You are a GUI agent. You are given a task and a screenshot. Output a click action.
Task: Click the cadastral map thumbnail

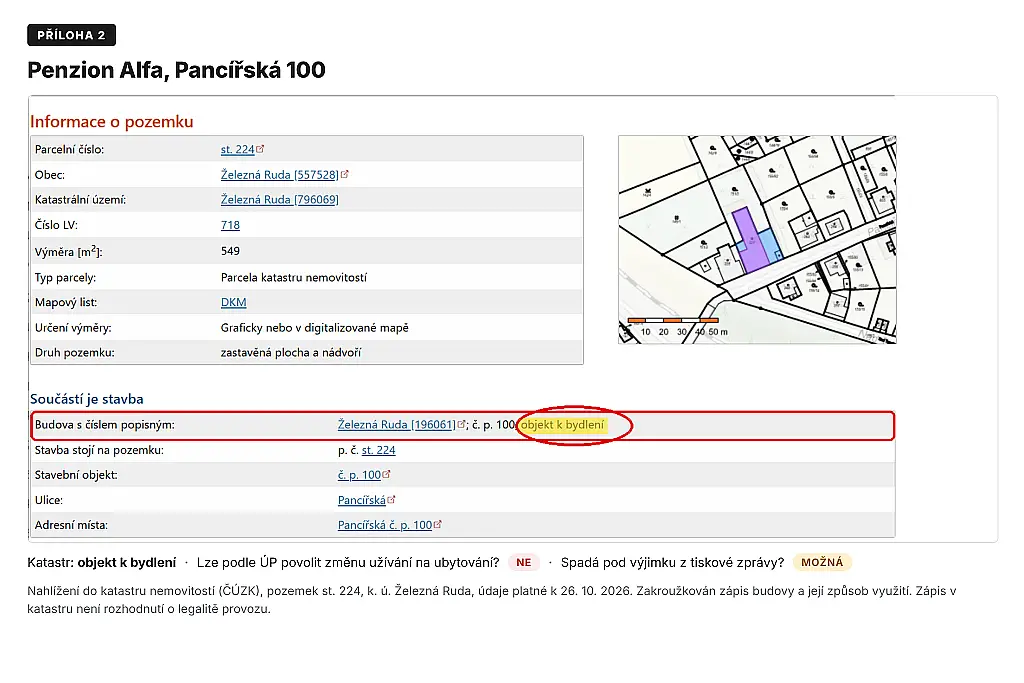point(758,240)
